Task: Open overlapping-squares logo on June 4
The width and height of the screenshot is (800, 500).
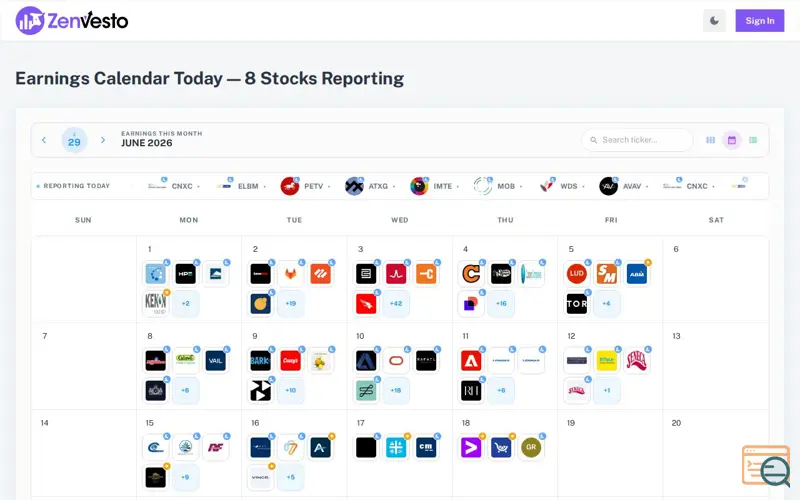Action: pyautogui.click(x=471, y=304)
